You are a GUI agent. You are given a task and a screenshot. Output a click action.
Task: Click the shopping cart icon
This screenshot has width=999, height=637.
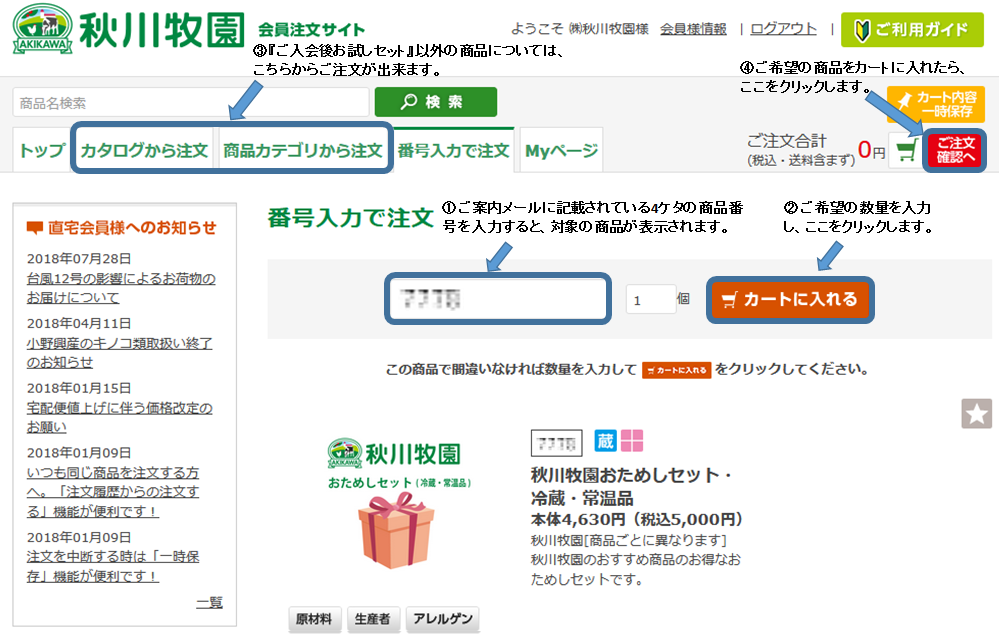pos(907,151)
